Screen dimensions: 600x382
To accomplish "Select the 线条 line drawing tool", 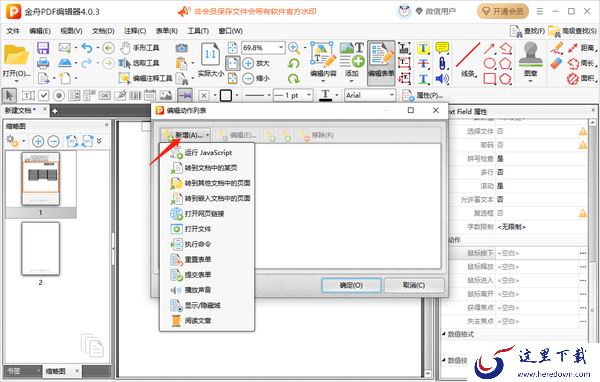I will 468,60.
